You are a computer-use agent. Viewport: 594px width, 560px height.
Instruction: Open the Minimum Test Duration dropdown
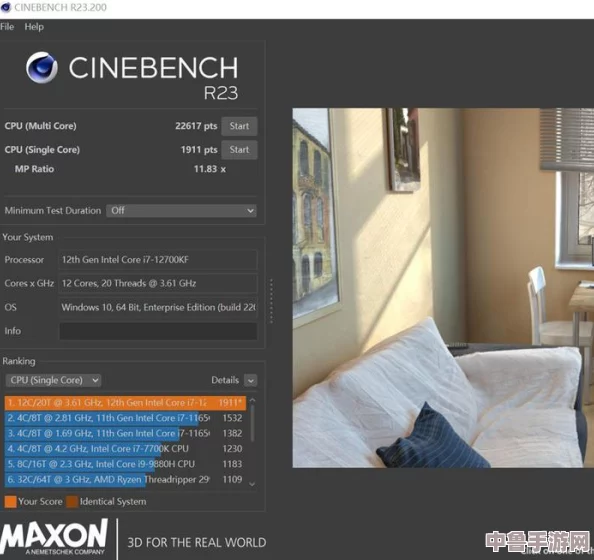click(181, 211)
